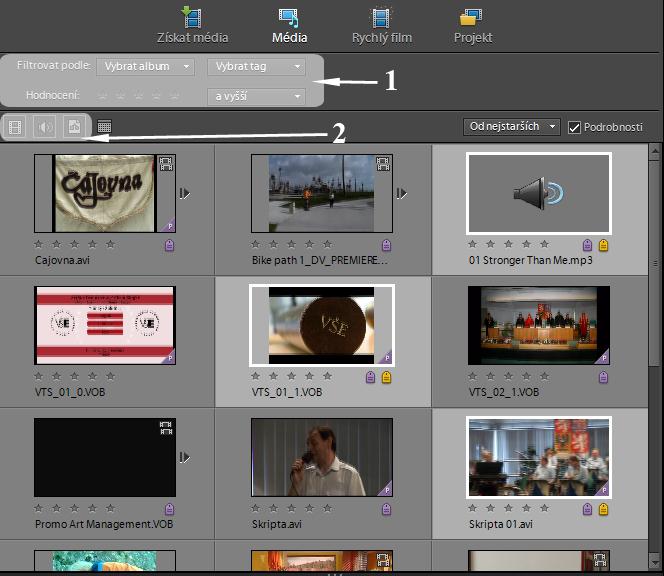This screenshot has height=576, width=664.
Task: Select the Skripta.avi thumbnail
Action: (x=322, y=457)
